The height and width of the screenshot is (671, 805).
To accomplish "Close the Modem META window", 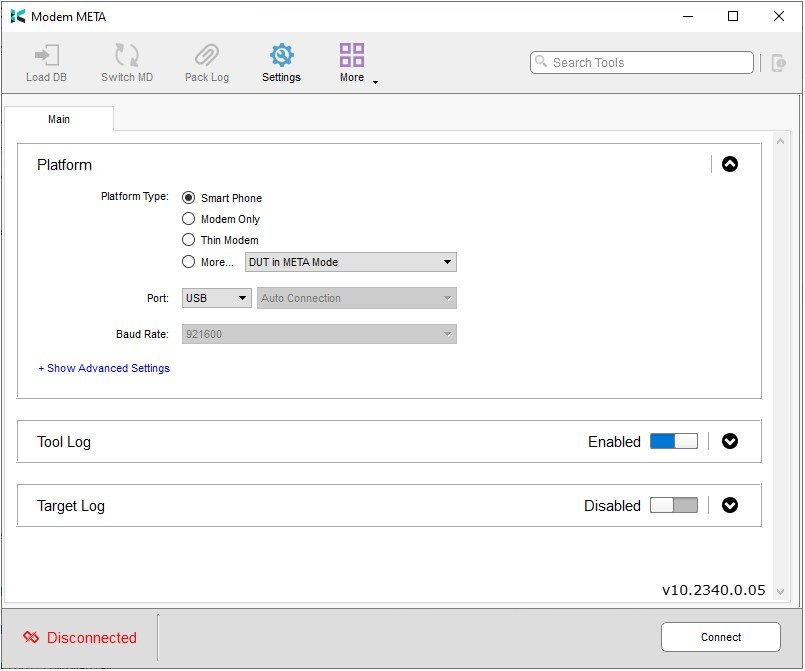I will (778, 16).
